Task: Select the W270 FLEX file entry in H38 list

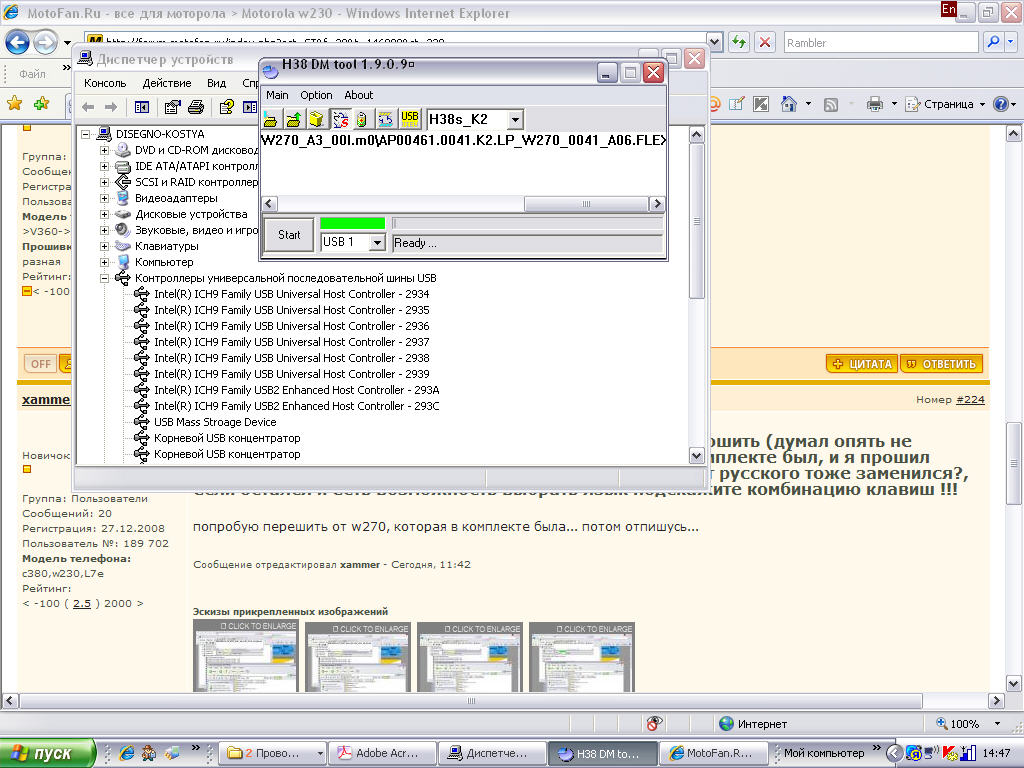Action: coord(463,140)
